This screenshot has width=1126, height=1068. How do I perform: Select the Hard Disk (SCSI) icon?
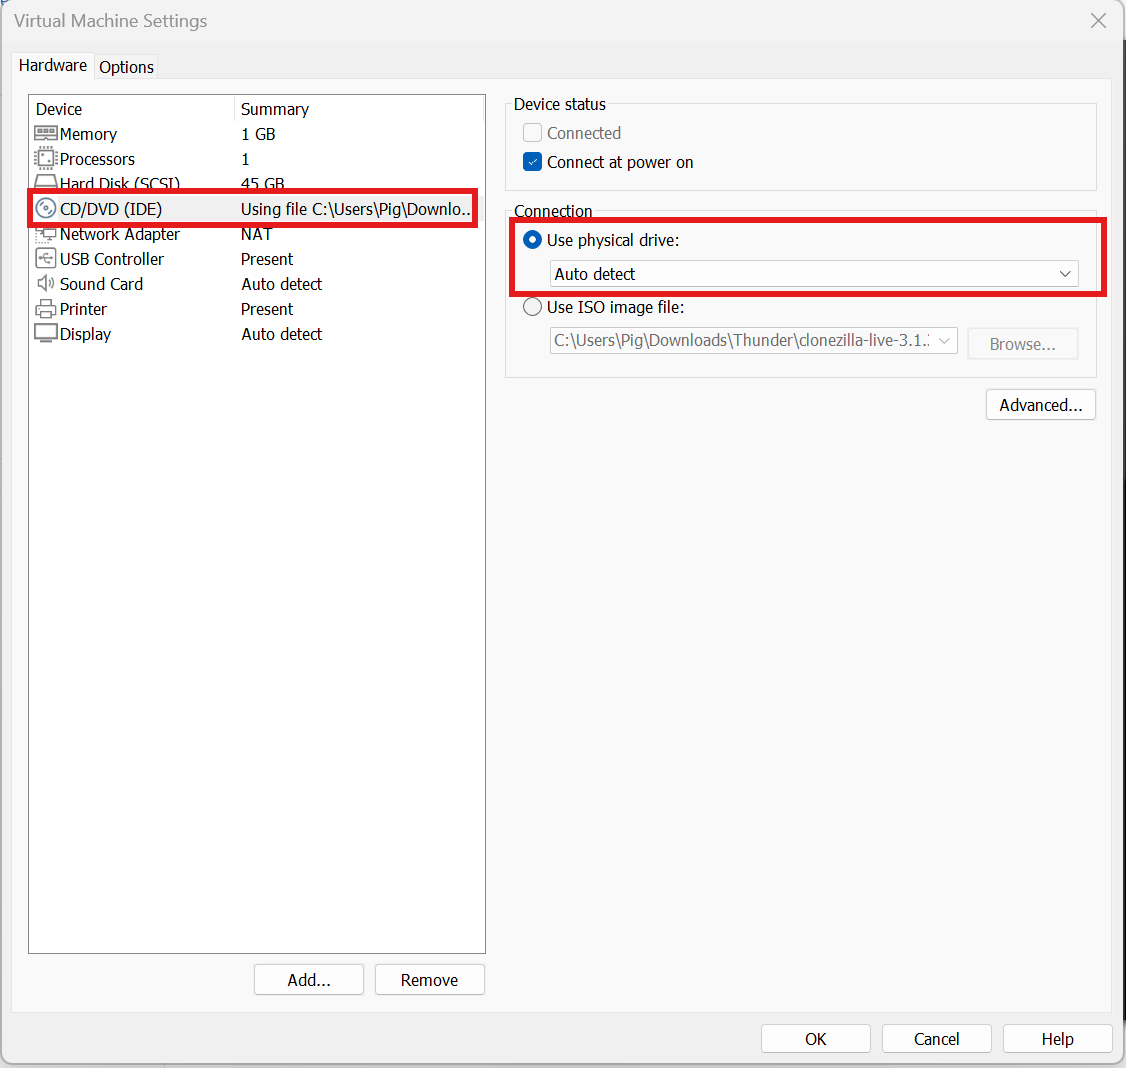(46, 184)
